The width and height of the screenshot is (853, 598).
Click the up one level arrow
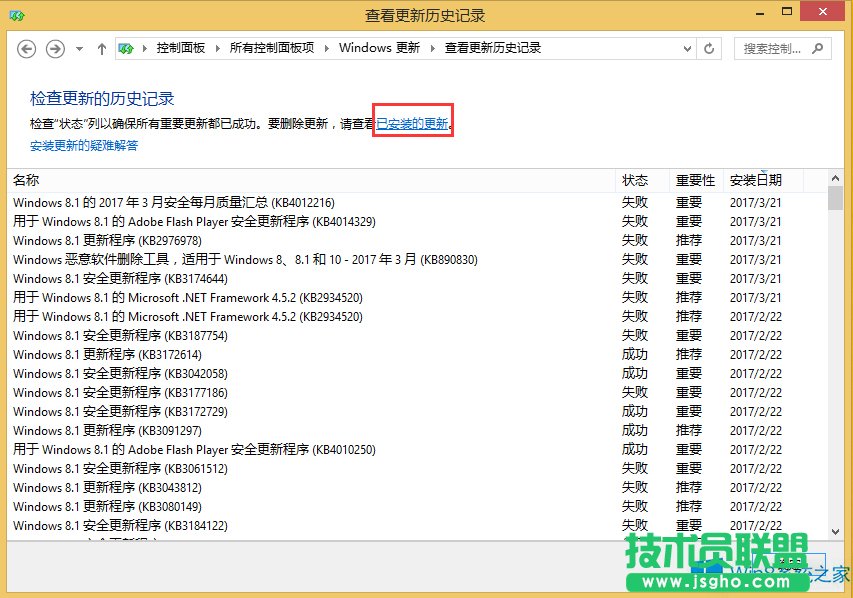101,48
